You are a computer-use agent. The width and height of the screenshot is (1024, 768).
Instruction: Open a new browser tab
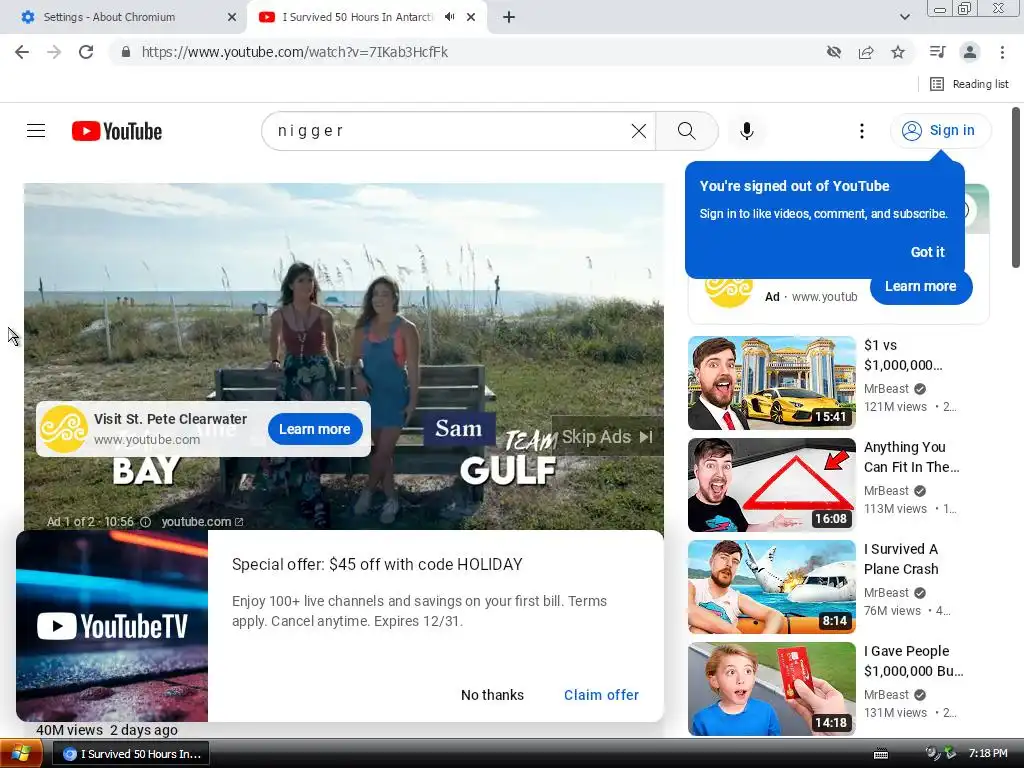click(x=509, y=18)
